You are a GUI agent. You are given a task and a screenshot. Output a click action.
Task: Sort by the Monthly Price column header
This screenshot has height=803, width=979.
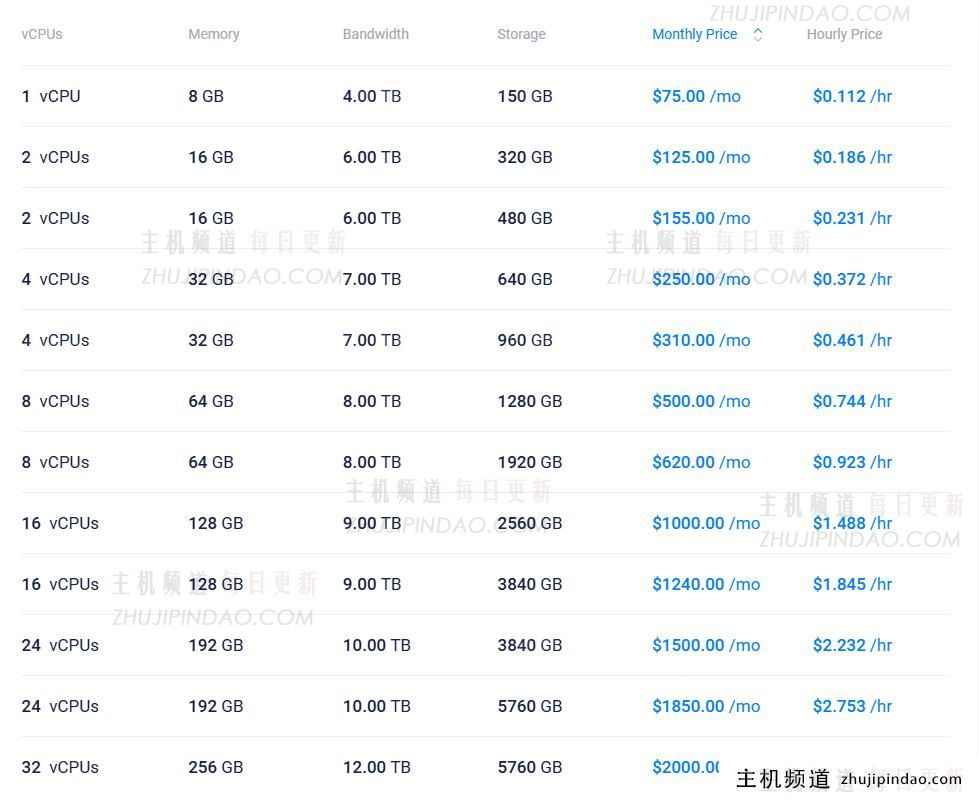[x=694, y=34]
